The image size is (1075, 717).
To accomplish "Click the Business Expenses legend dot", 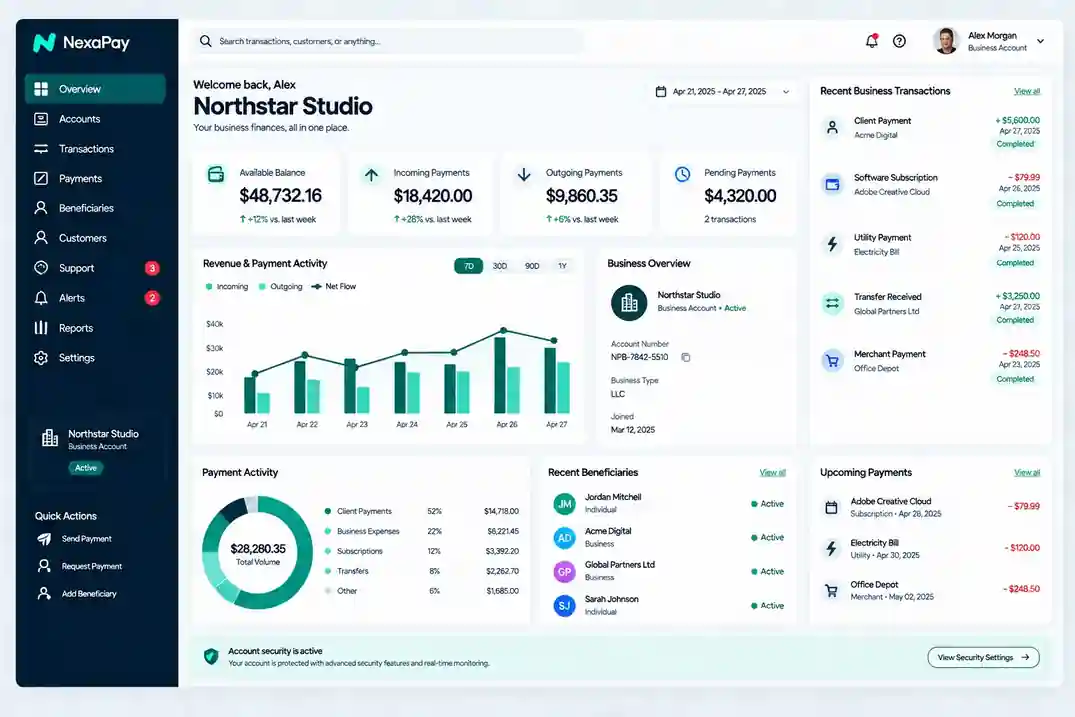I will click(x=328, y=531).
